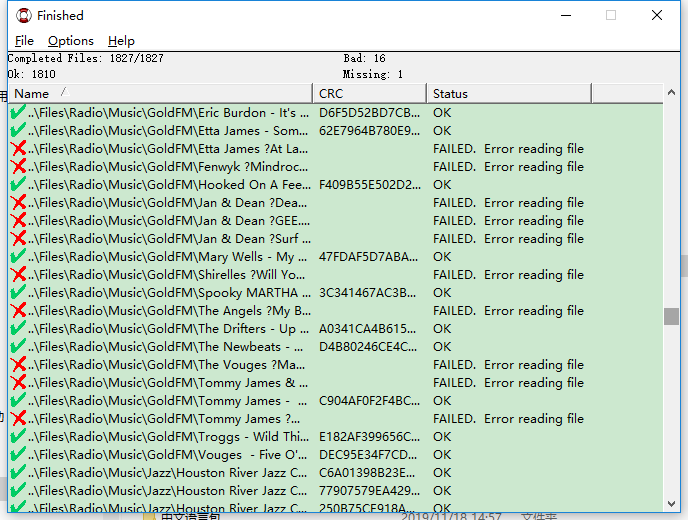The image size is (688, 520).
Task: Close the Finished window
Action: pyautogui.click(x=657, y=16)
